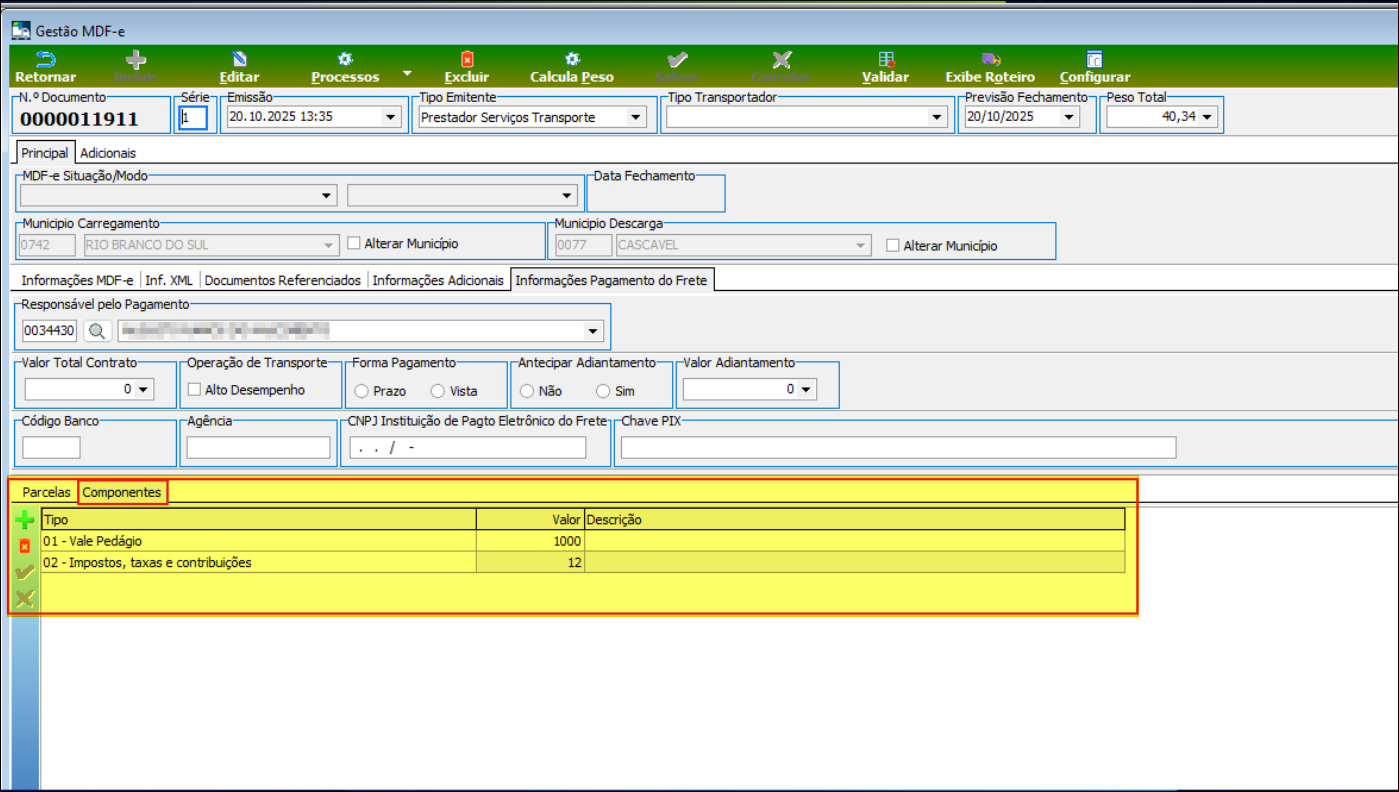Select the Vista payment radio button

438,391
